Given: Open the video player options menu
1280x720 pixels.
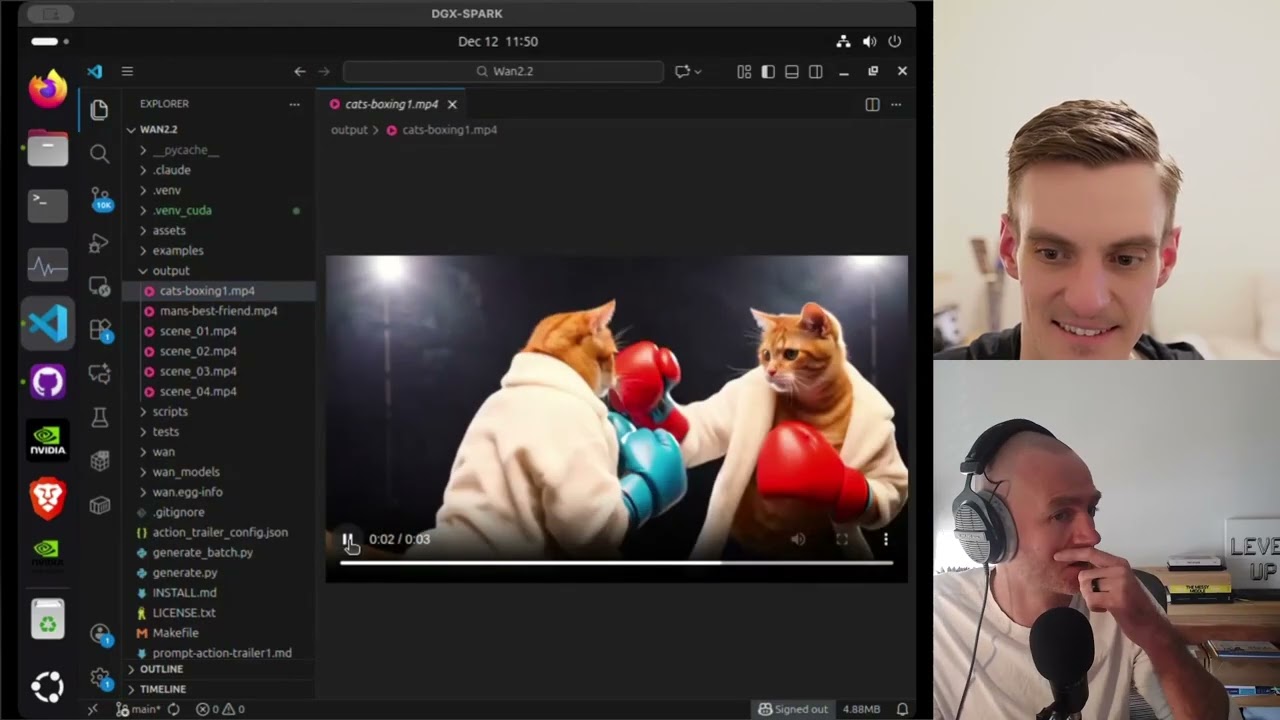Looking at the screenshot, I should click(885, 539).
